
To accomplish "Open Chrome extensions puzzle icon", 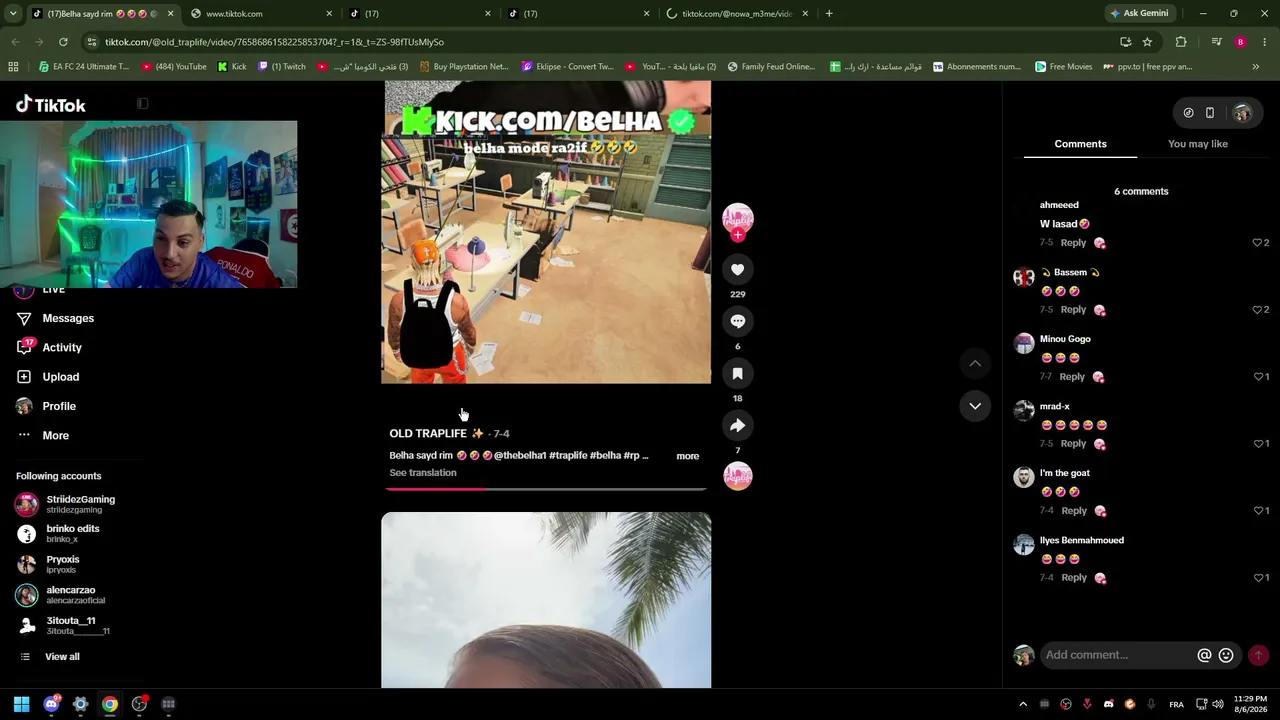I will [1181, 42].
